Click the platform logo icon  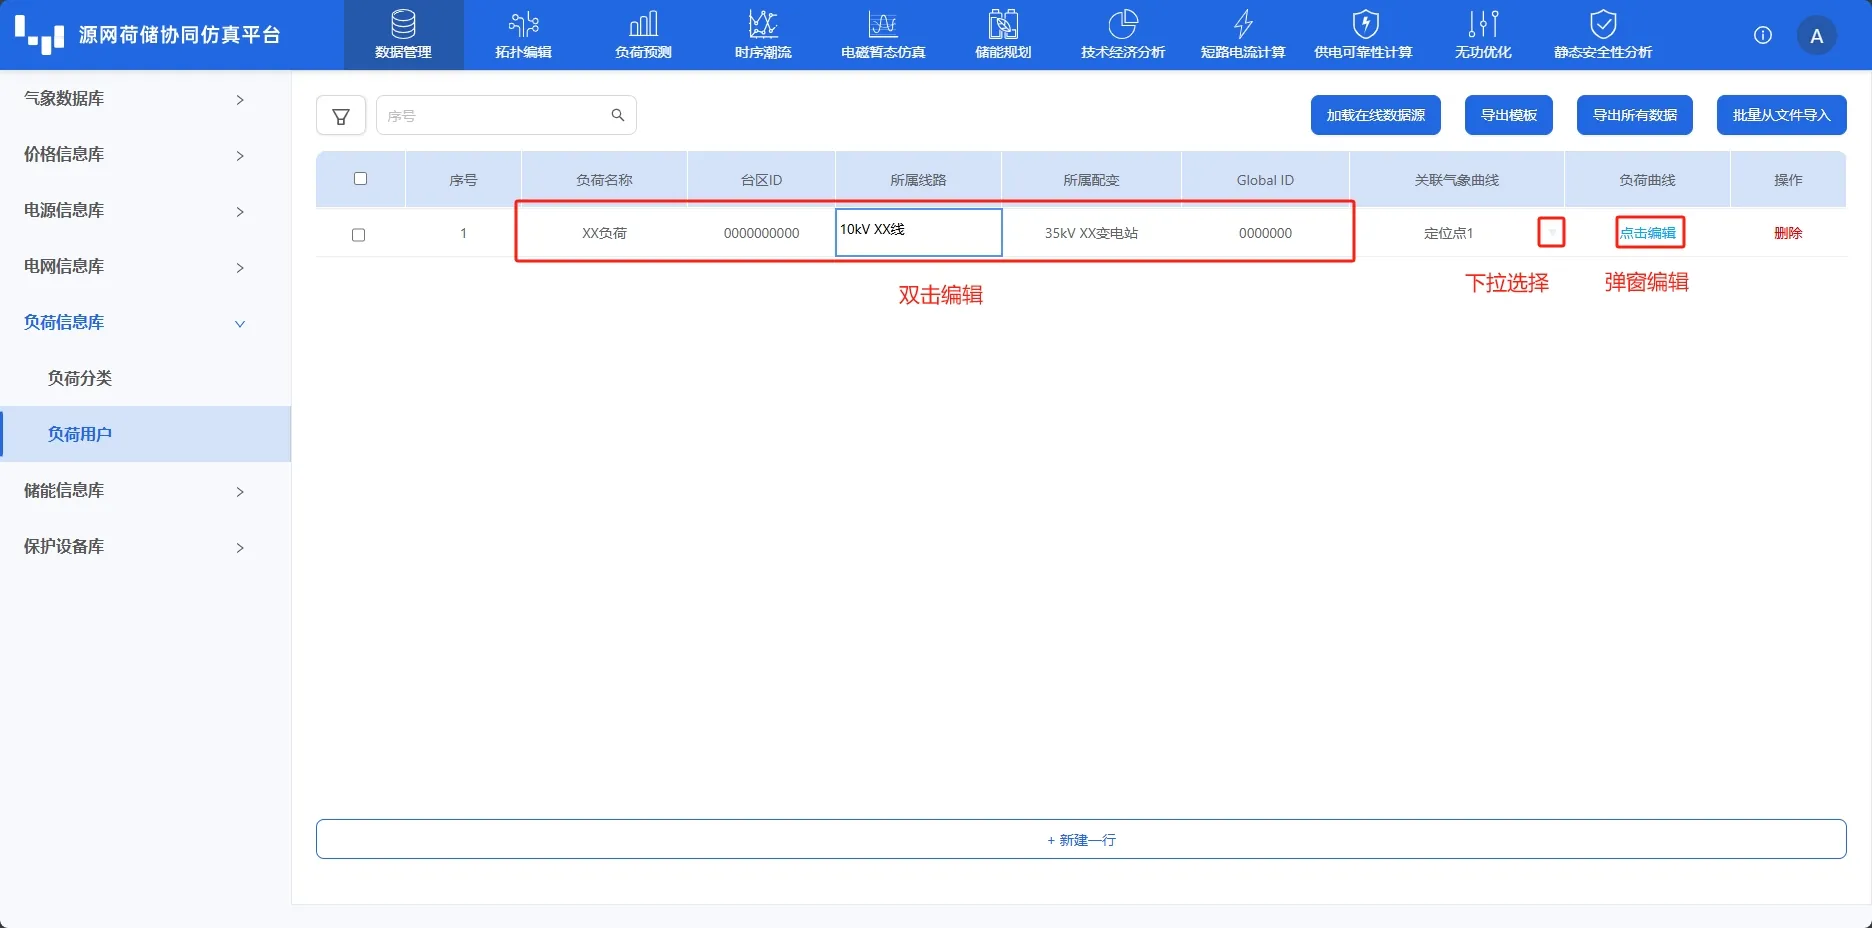39,34
